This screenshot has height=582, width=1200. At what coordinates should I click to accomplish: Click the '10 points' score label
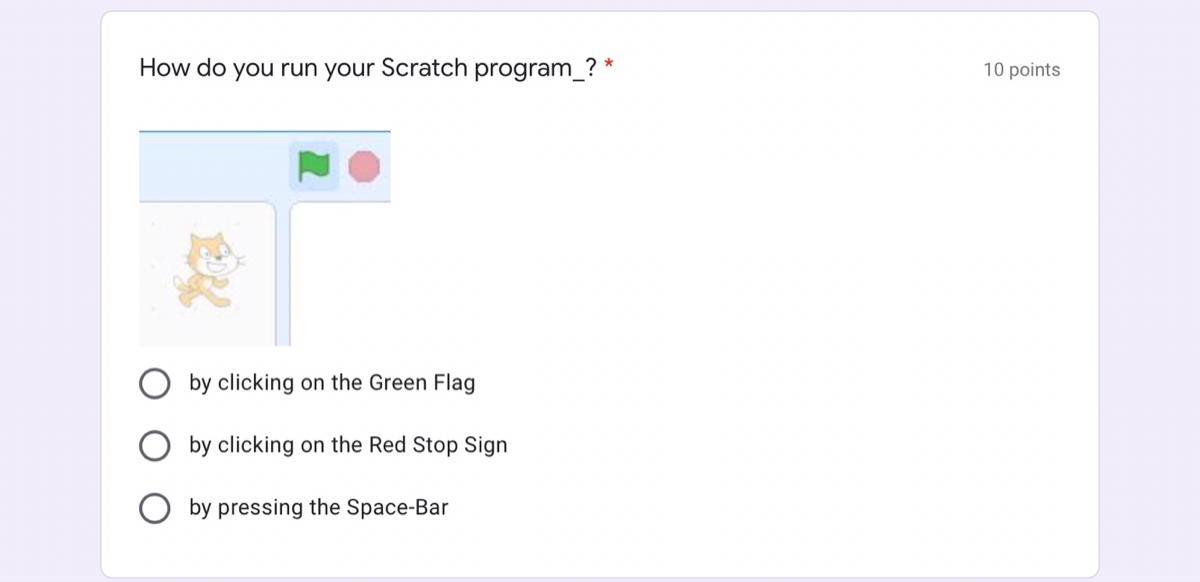click(x=1021, y=70)
